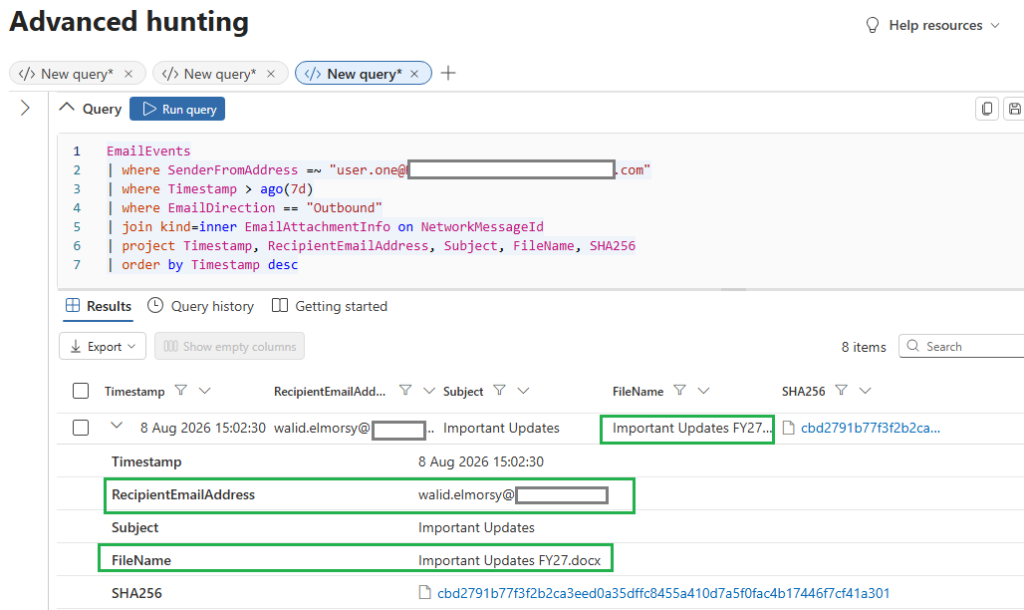1024x610 pixels.
Task: Close the first New query tab
Action: [129, 74]
